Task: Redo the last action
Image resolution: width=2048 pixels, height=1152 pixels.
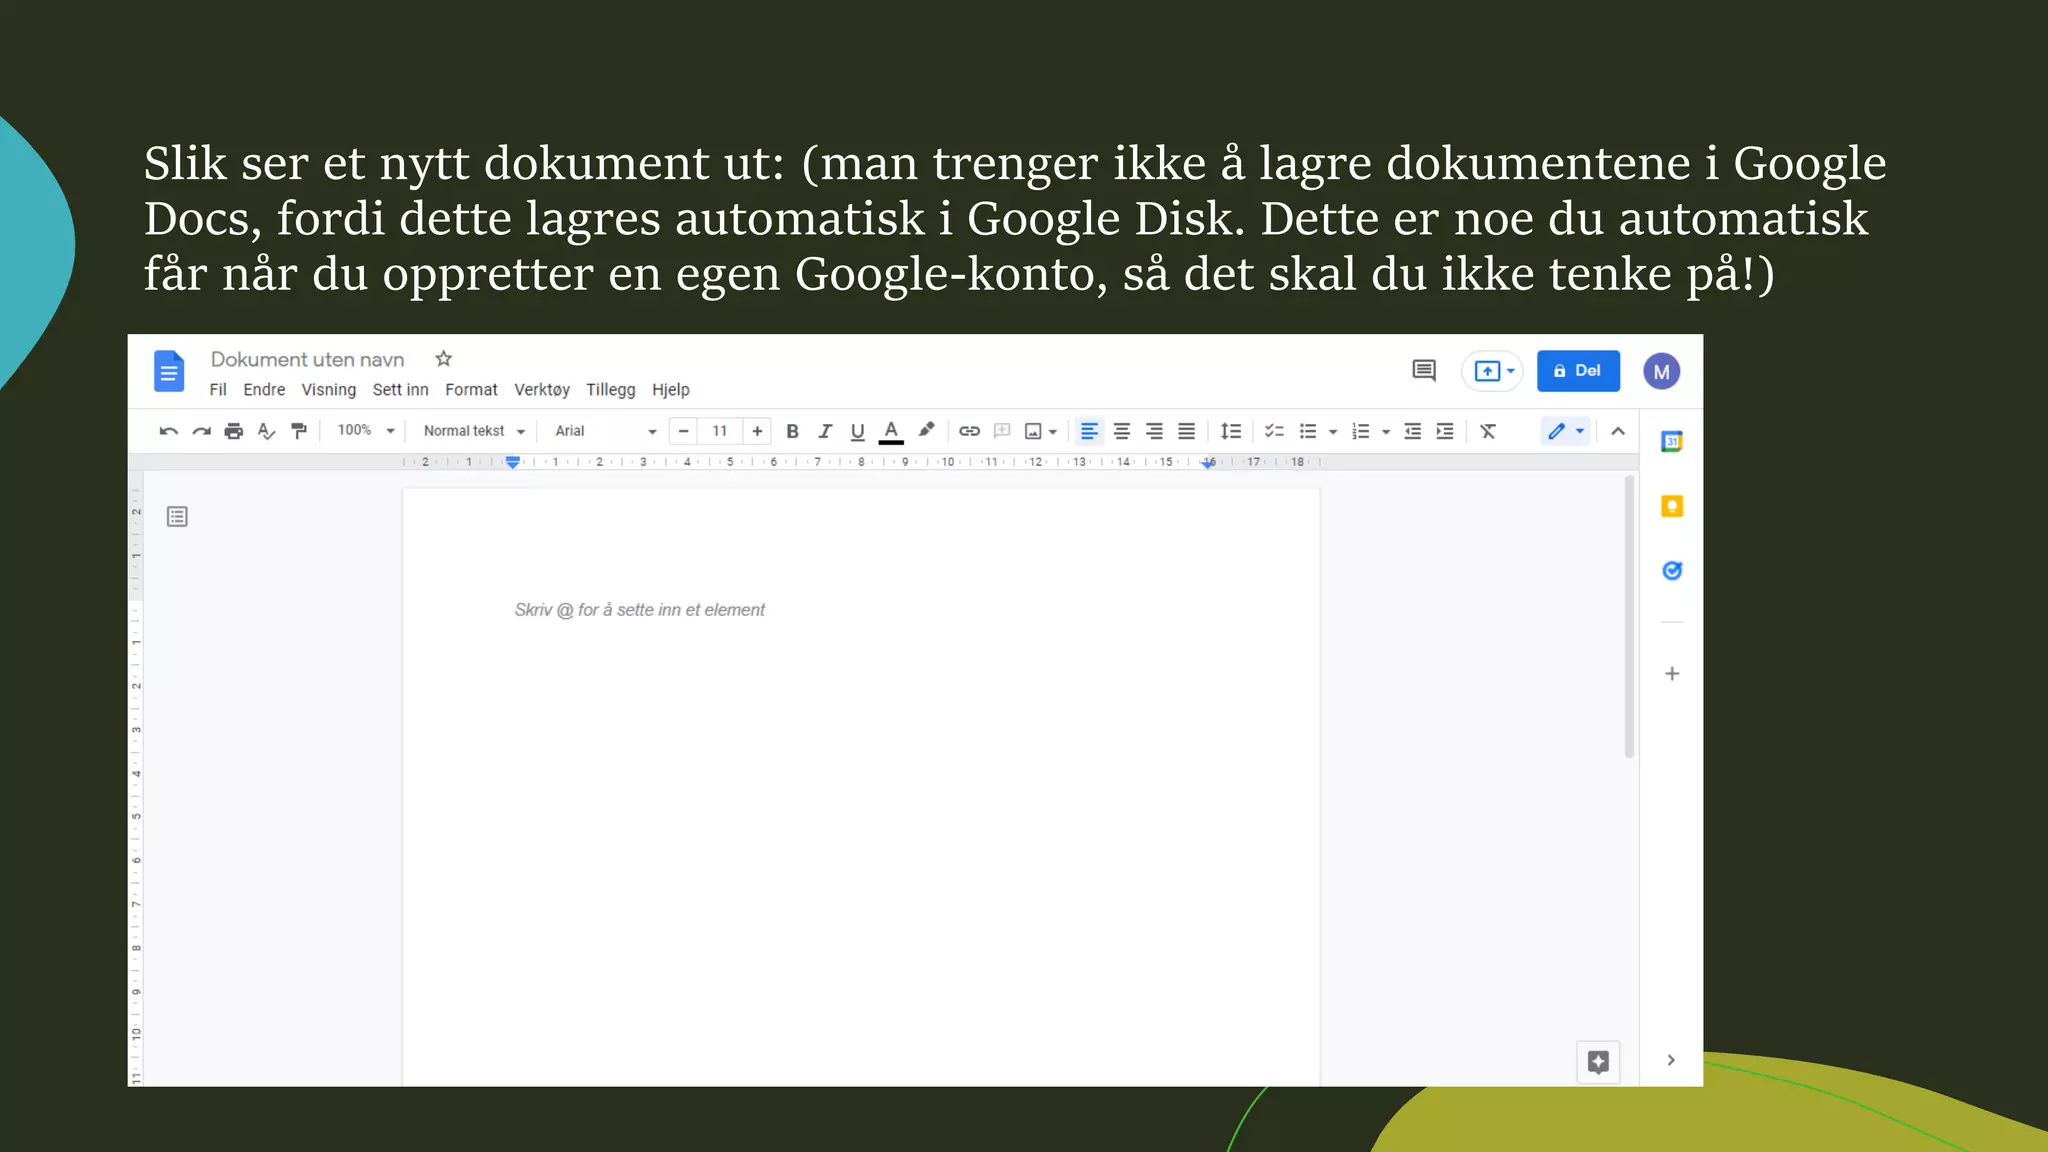Action: pos(201,431)
